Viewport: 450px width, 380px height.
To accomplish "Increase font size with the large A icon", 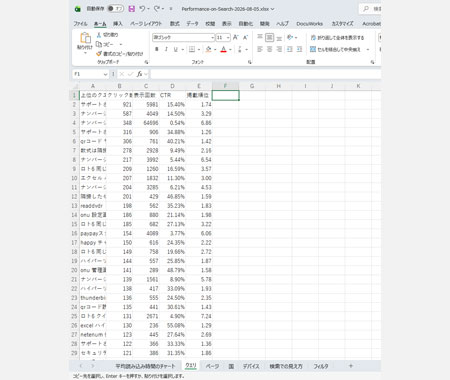I will coord(236,37).
